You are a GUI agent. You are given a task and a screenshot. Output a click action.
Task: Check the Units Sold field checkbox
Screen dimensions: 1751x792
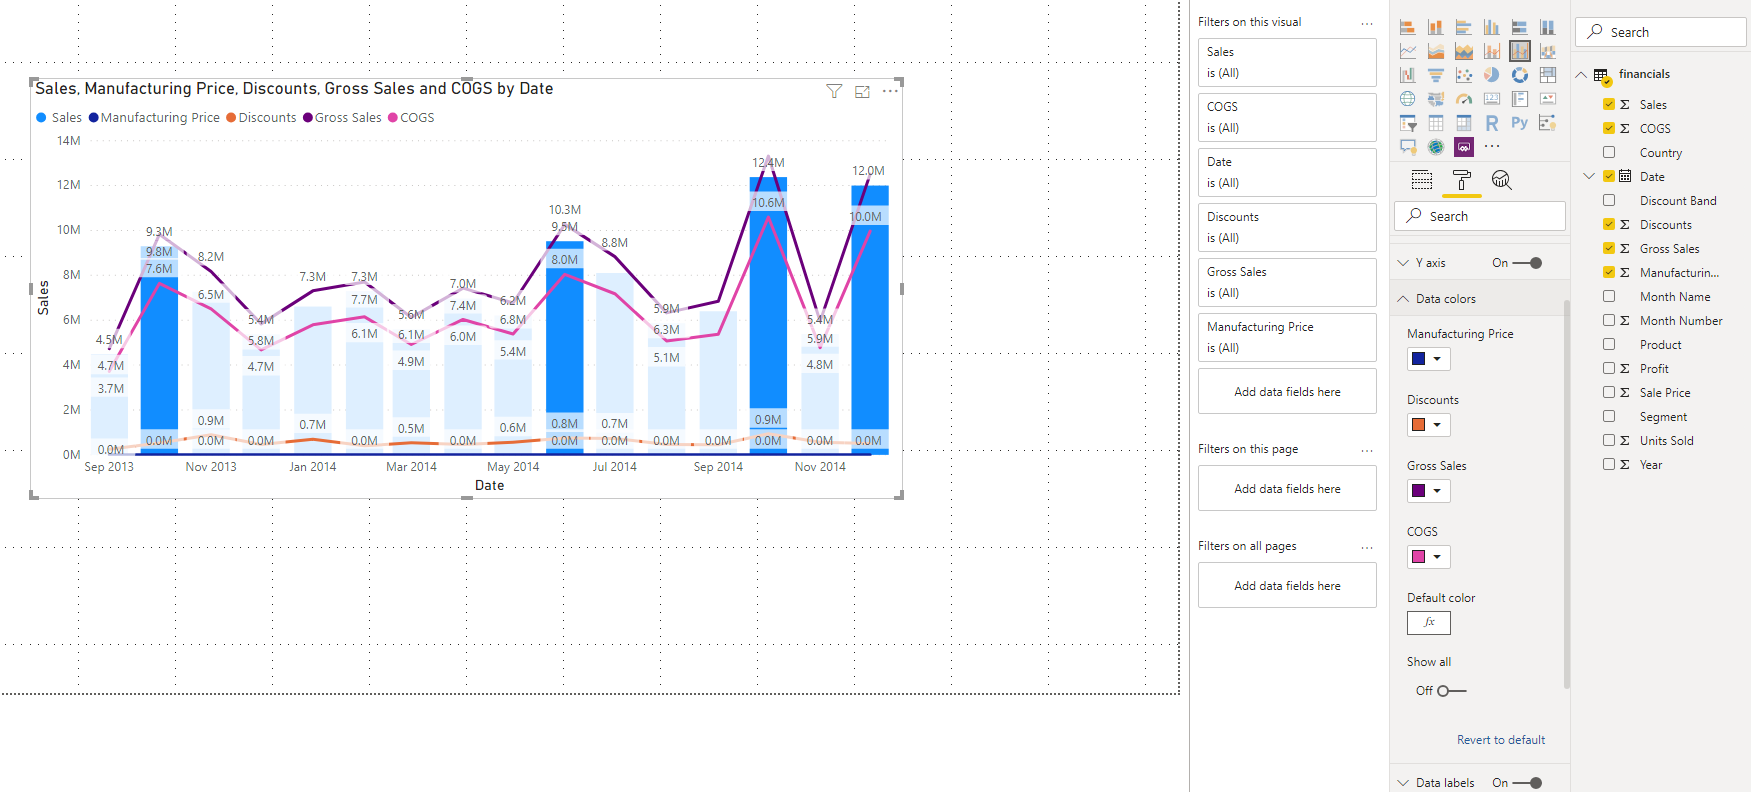click(x=1609, y=440)
